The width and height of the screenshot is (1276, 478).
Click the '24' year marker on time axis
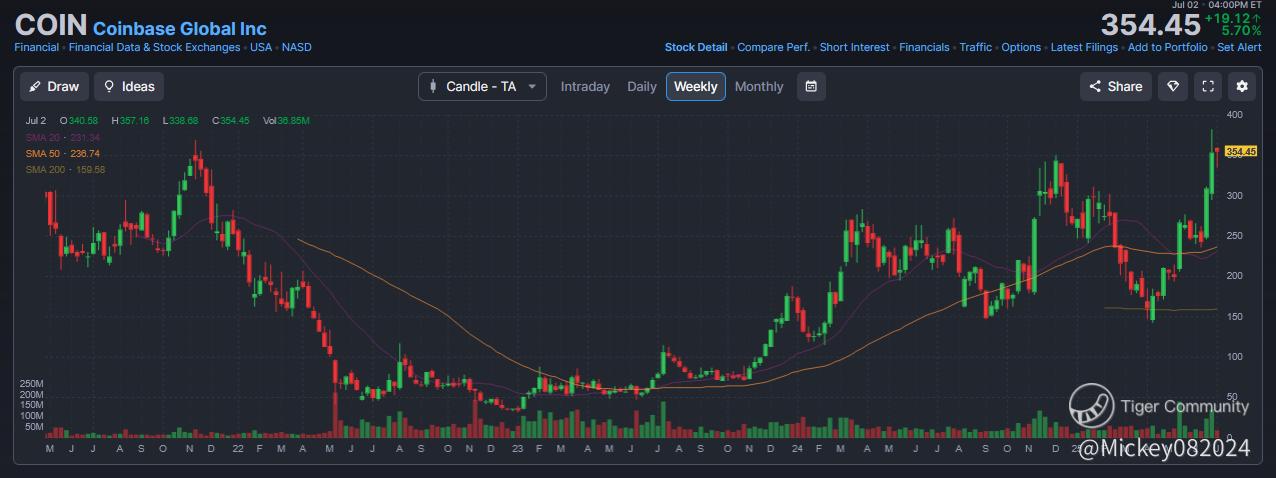point(795,450)
